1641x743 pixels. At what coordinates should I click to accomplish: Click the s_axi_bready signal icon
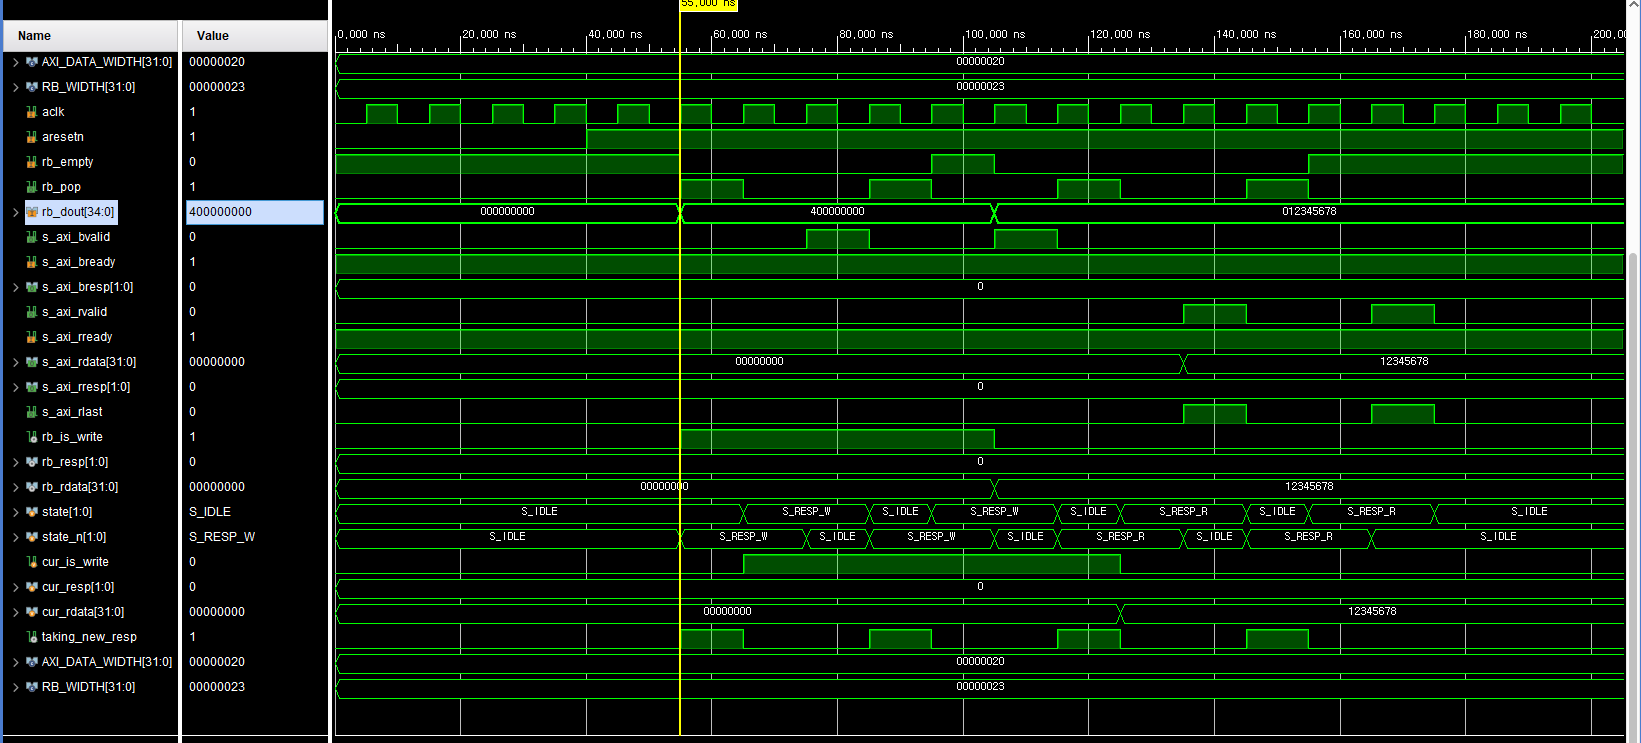[32, 262]
